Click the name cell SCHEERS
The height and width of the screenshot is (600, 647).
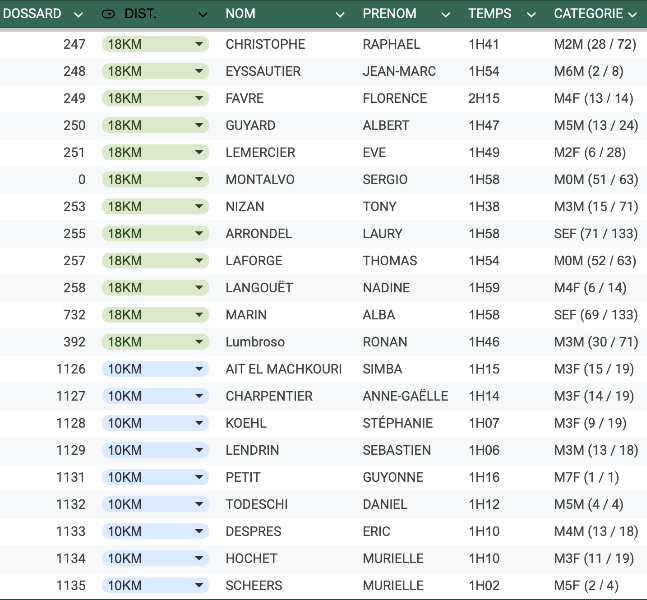click(254, 586)
